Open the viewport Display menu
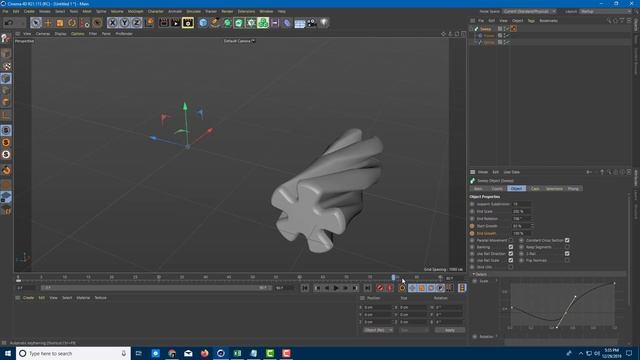 click(60, 34)
